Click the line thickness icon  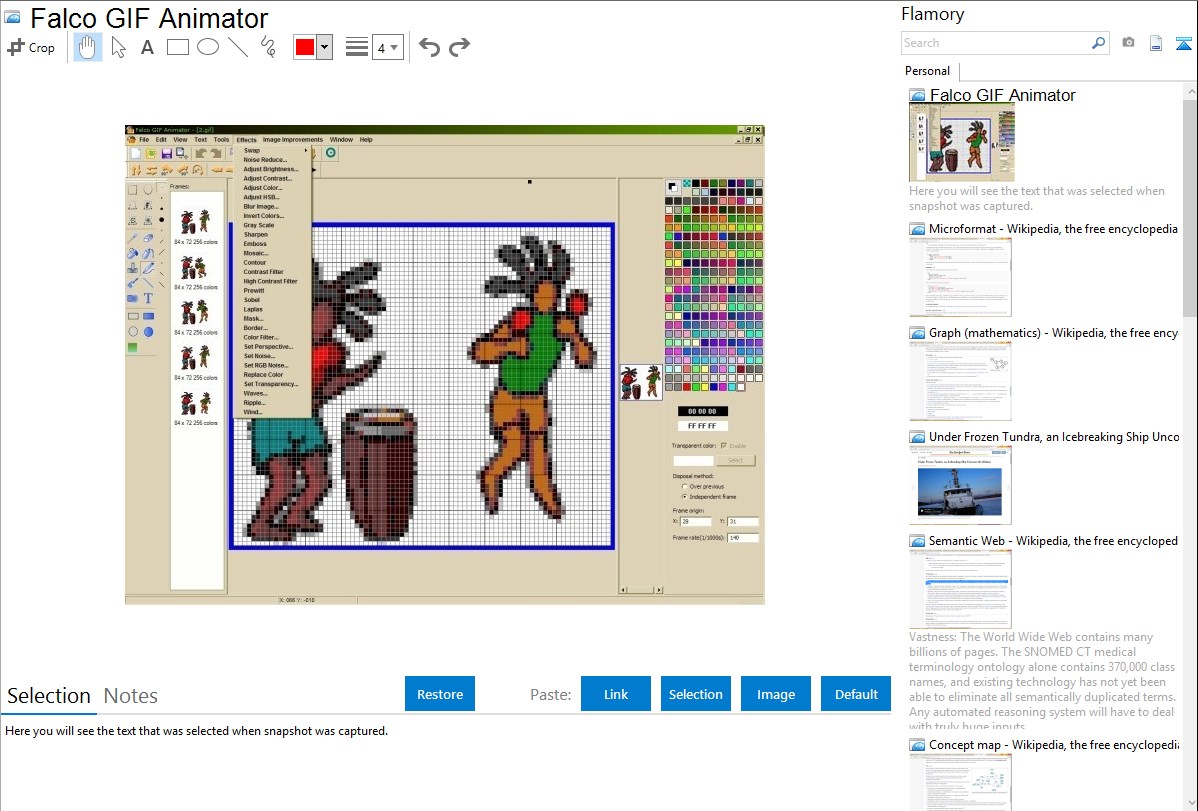(357, 47)
